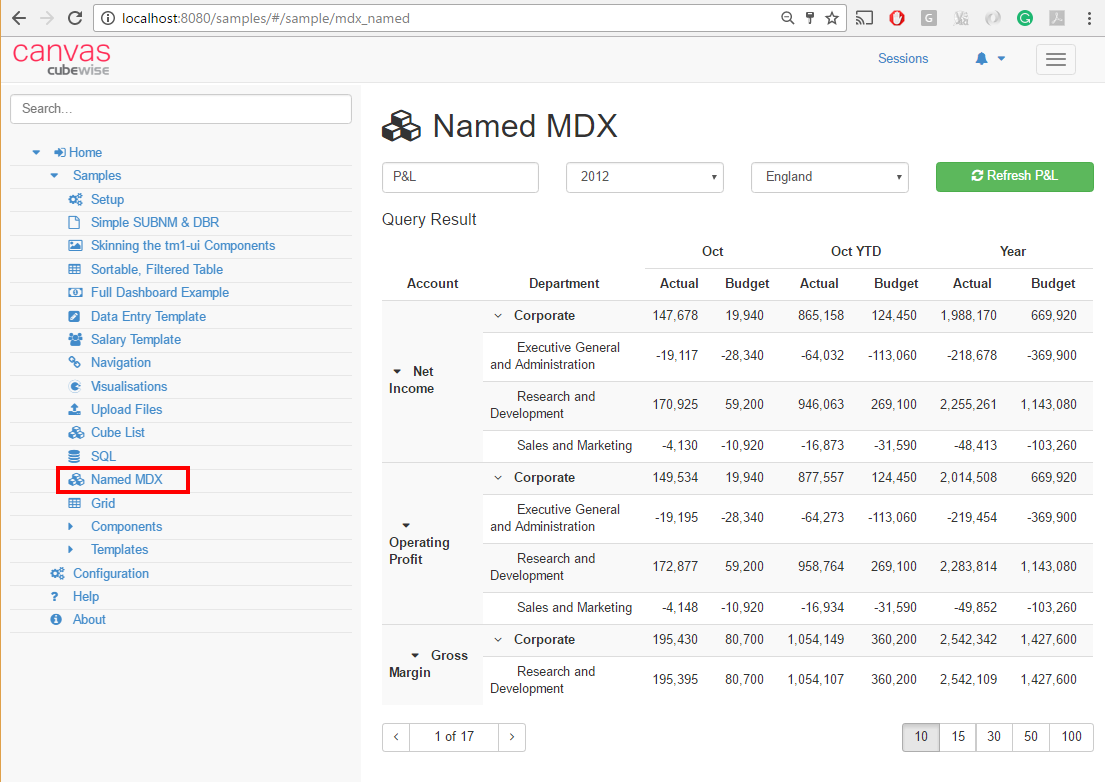
Task: Select 15 rows per page
Action: [957, 737]
